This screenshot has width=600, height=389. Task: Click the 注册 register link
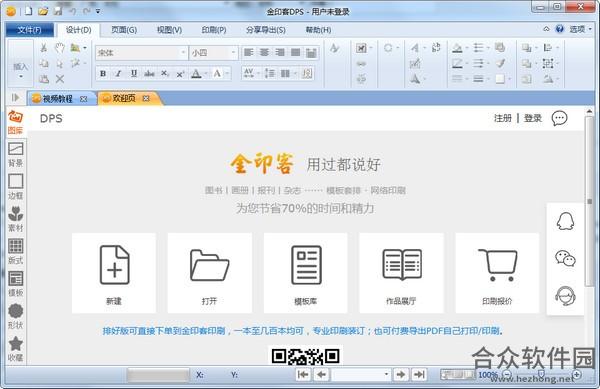coord(502,118)
